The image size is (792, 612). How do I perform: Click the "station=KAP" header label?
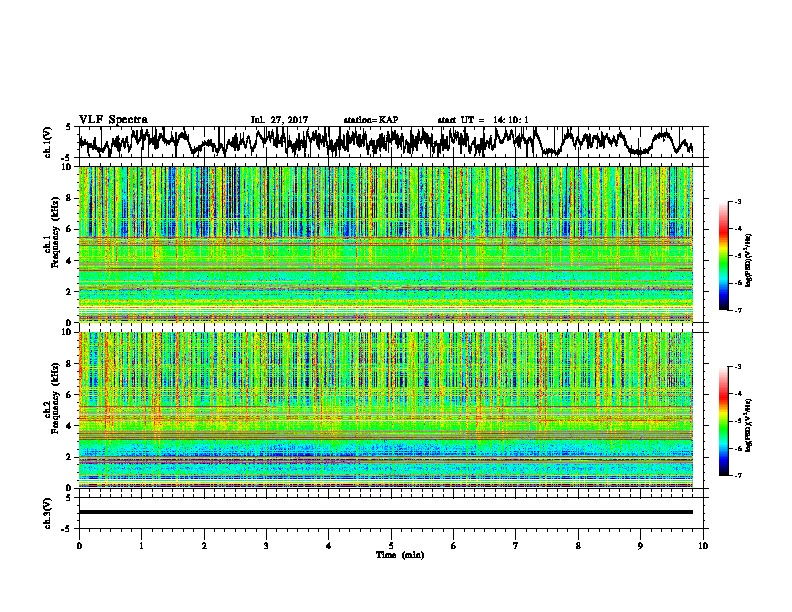(x=371, y=120)
